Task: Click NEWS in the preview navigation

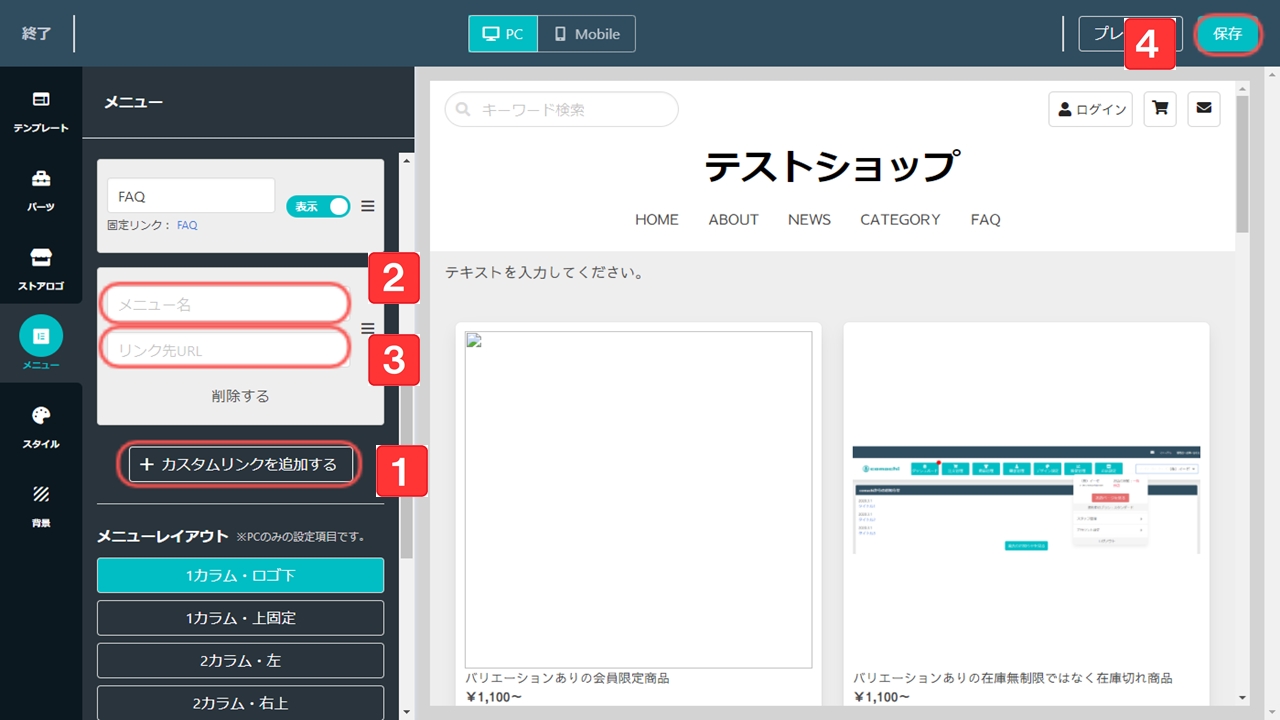Action: pyautogui.click(x=809, y=220)
